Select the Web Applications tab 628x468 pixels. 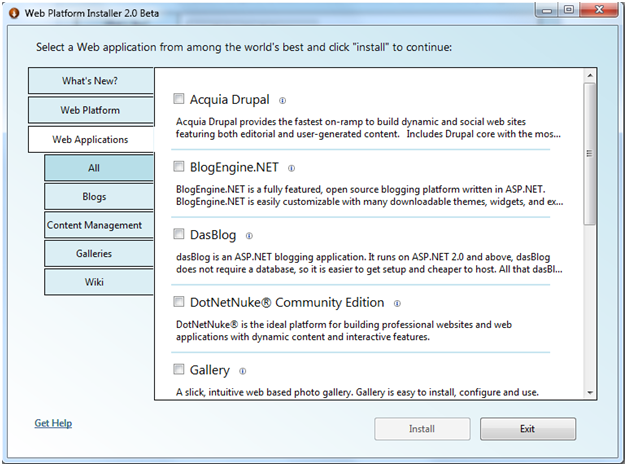91,139
